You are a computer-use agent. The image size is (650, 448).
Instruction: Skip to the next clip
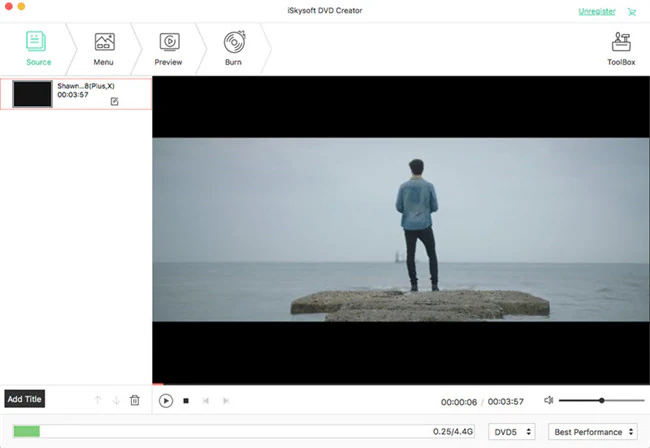pos(226,401)
